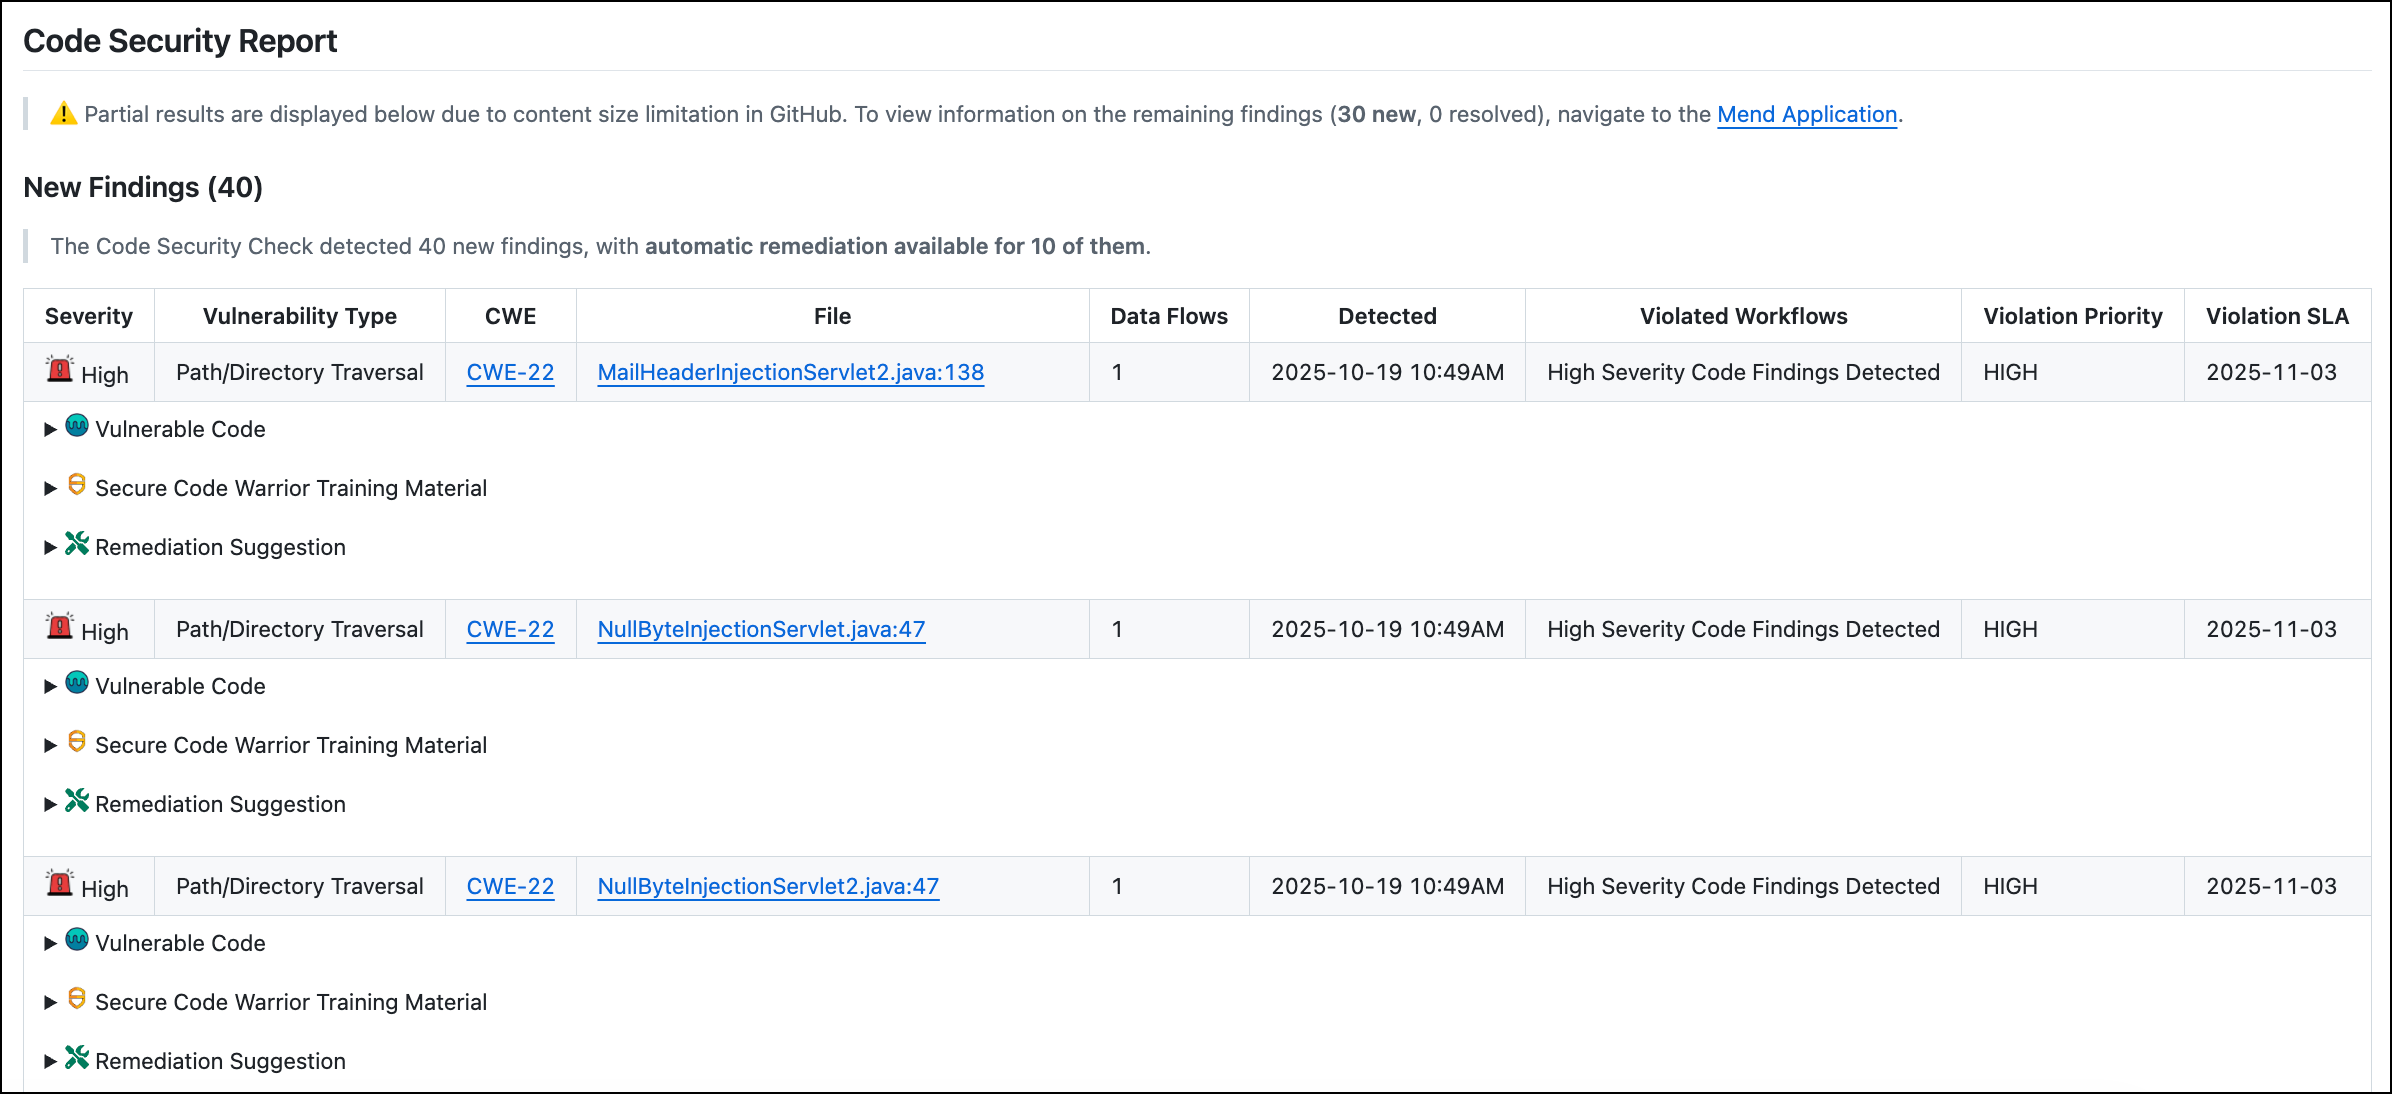This screenshot has height=1094, width=2392.
Task: Expand Remediation Suggestion under NullByteInjectionServlet2 finding
Action: 220,1062
